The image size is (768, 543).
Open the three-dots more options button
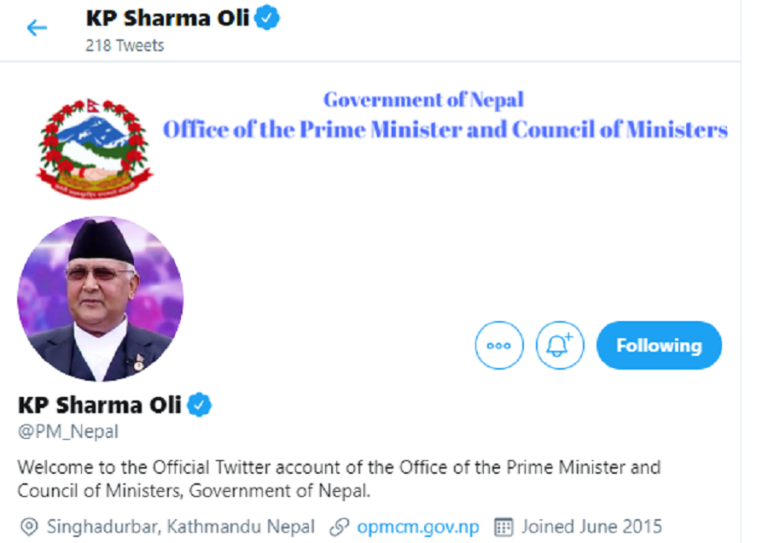pyautogui.click(x=499, y=345)
